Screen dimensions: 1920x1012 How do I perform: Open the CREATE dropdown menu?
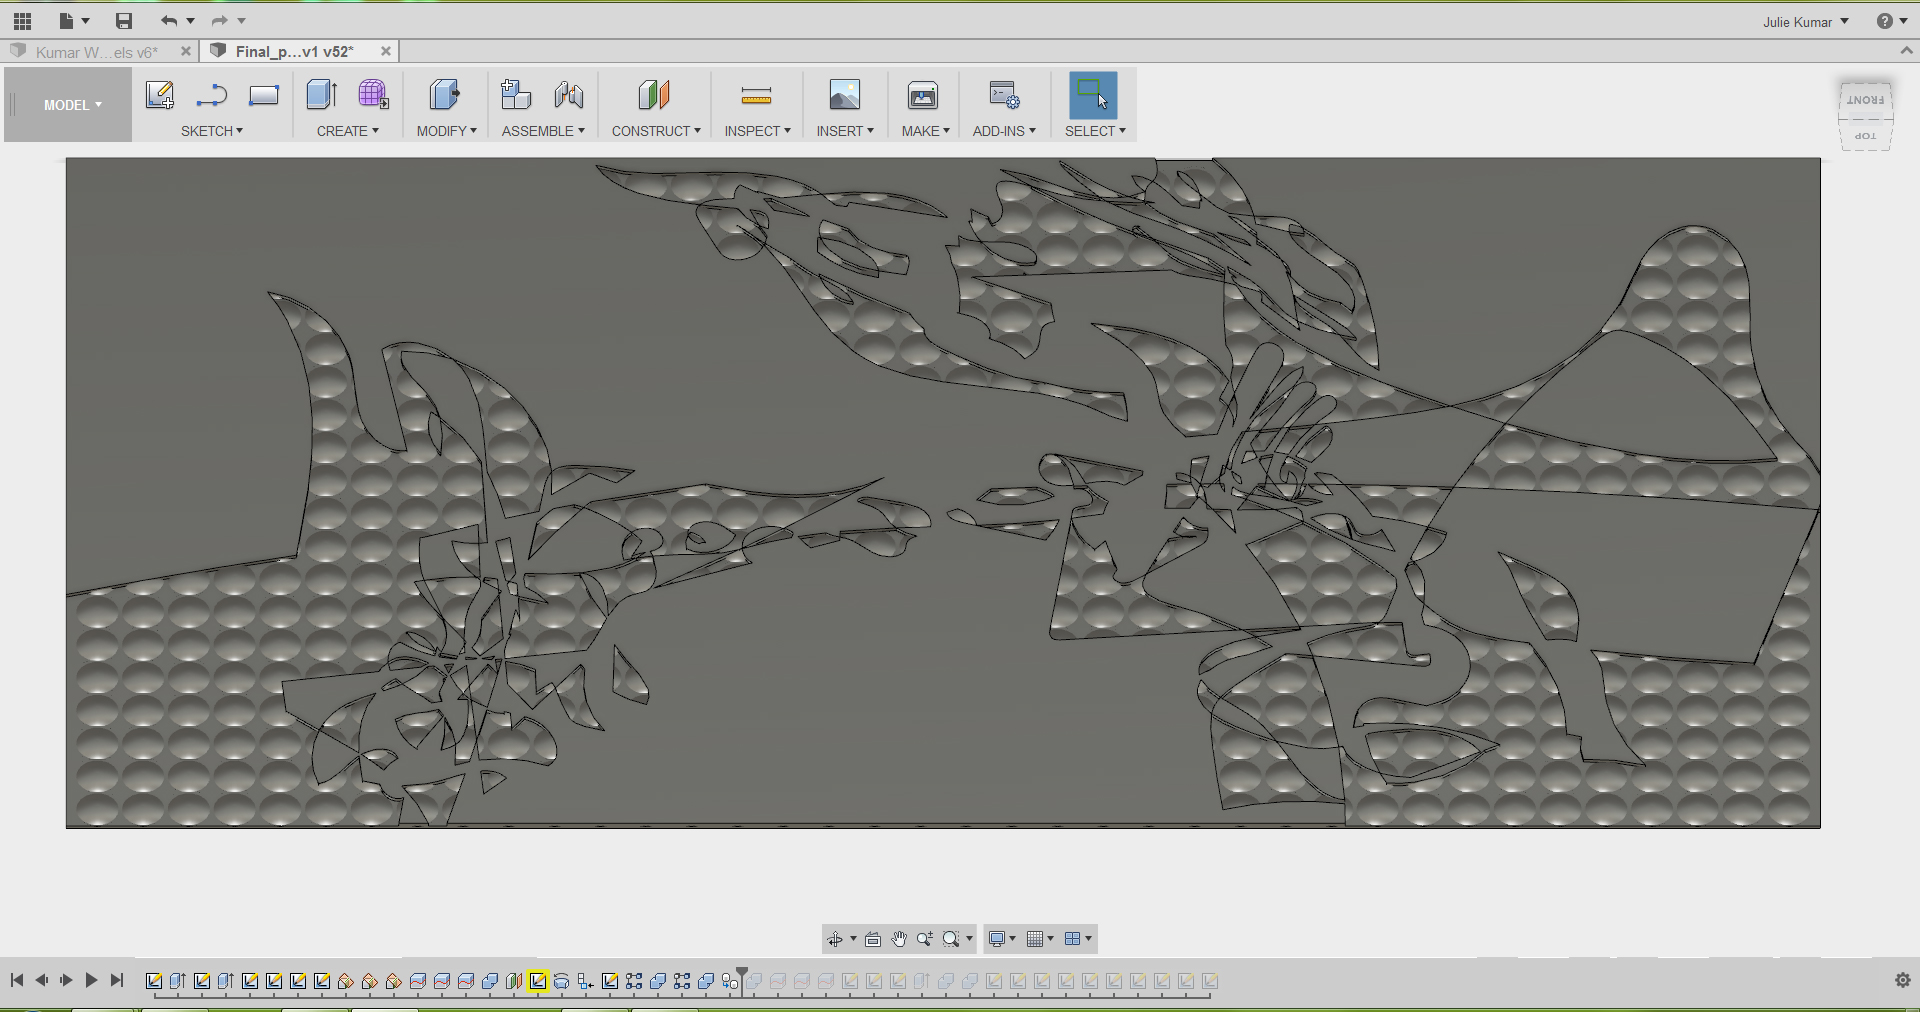[348, 131]
